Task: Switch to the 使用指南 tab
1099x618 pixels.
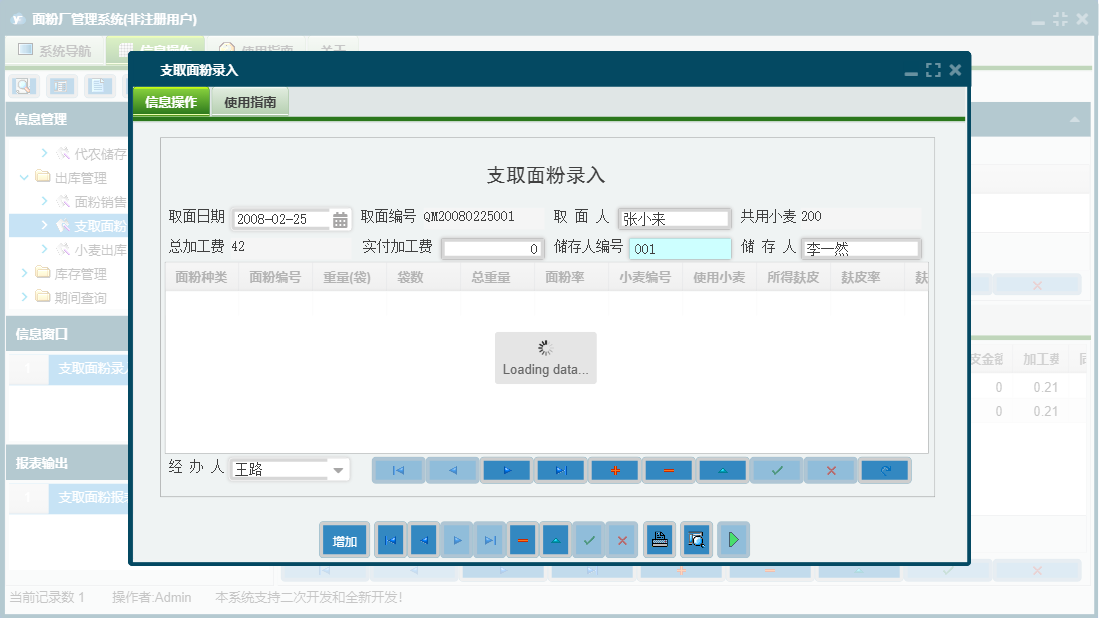Action: pyautogui.click(x=249, y=101)
